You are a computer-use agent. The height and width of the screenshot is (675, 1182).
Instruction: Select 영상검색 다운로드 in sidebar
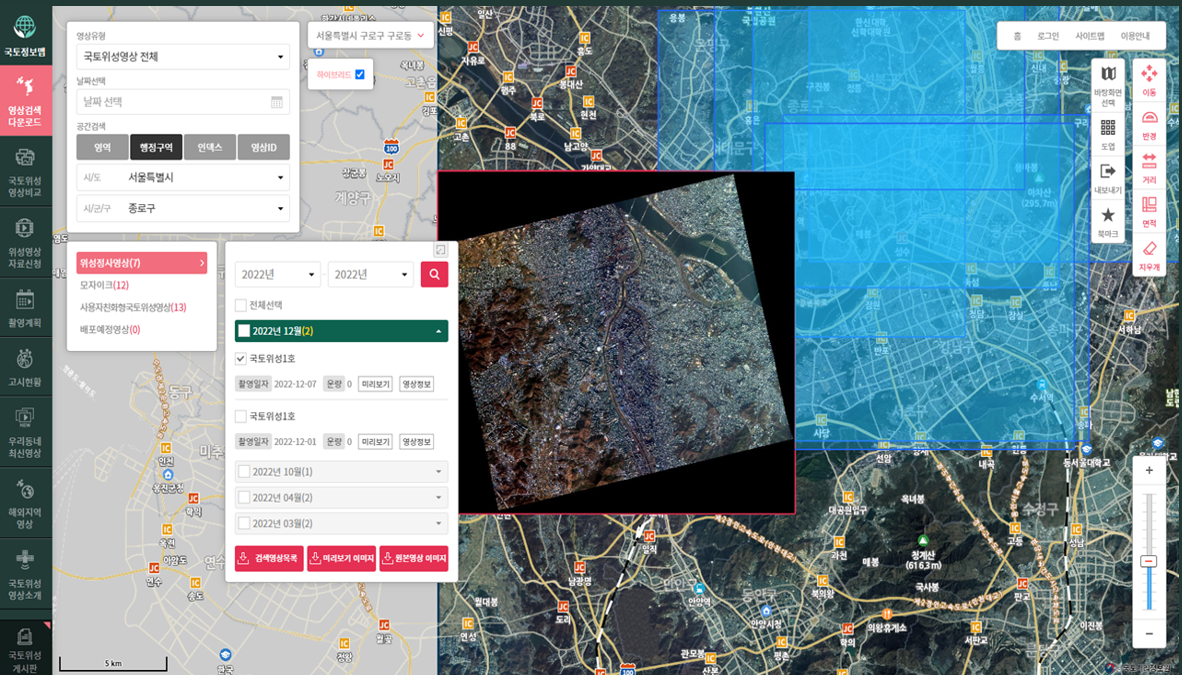click(26, 101)
